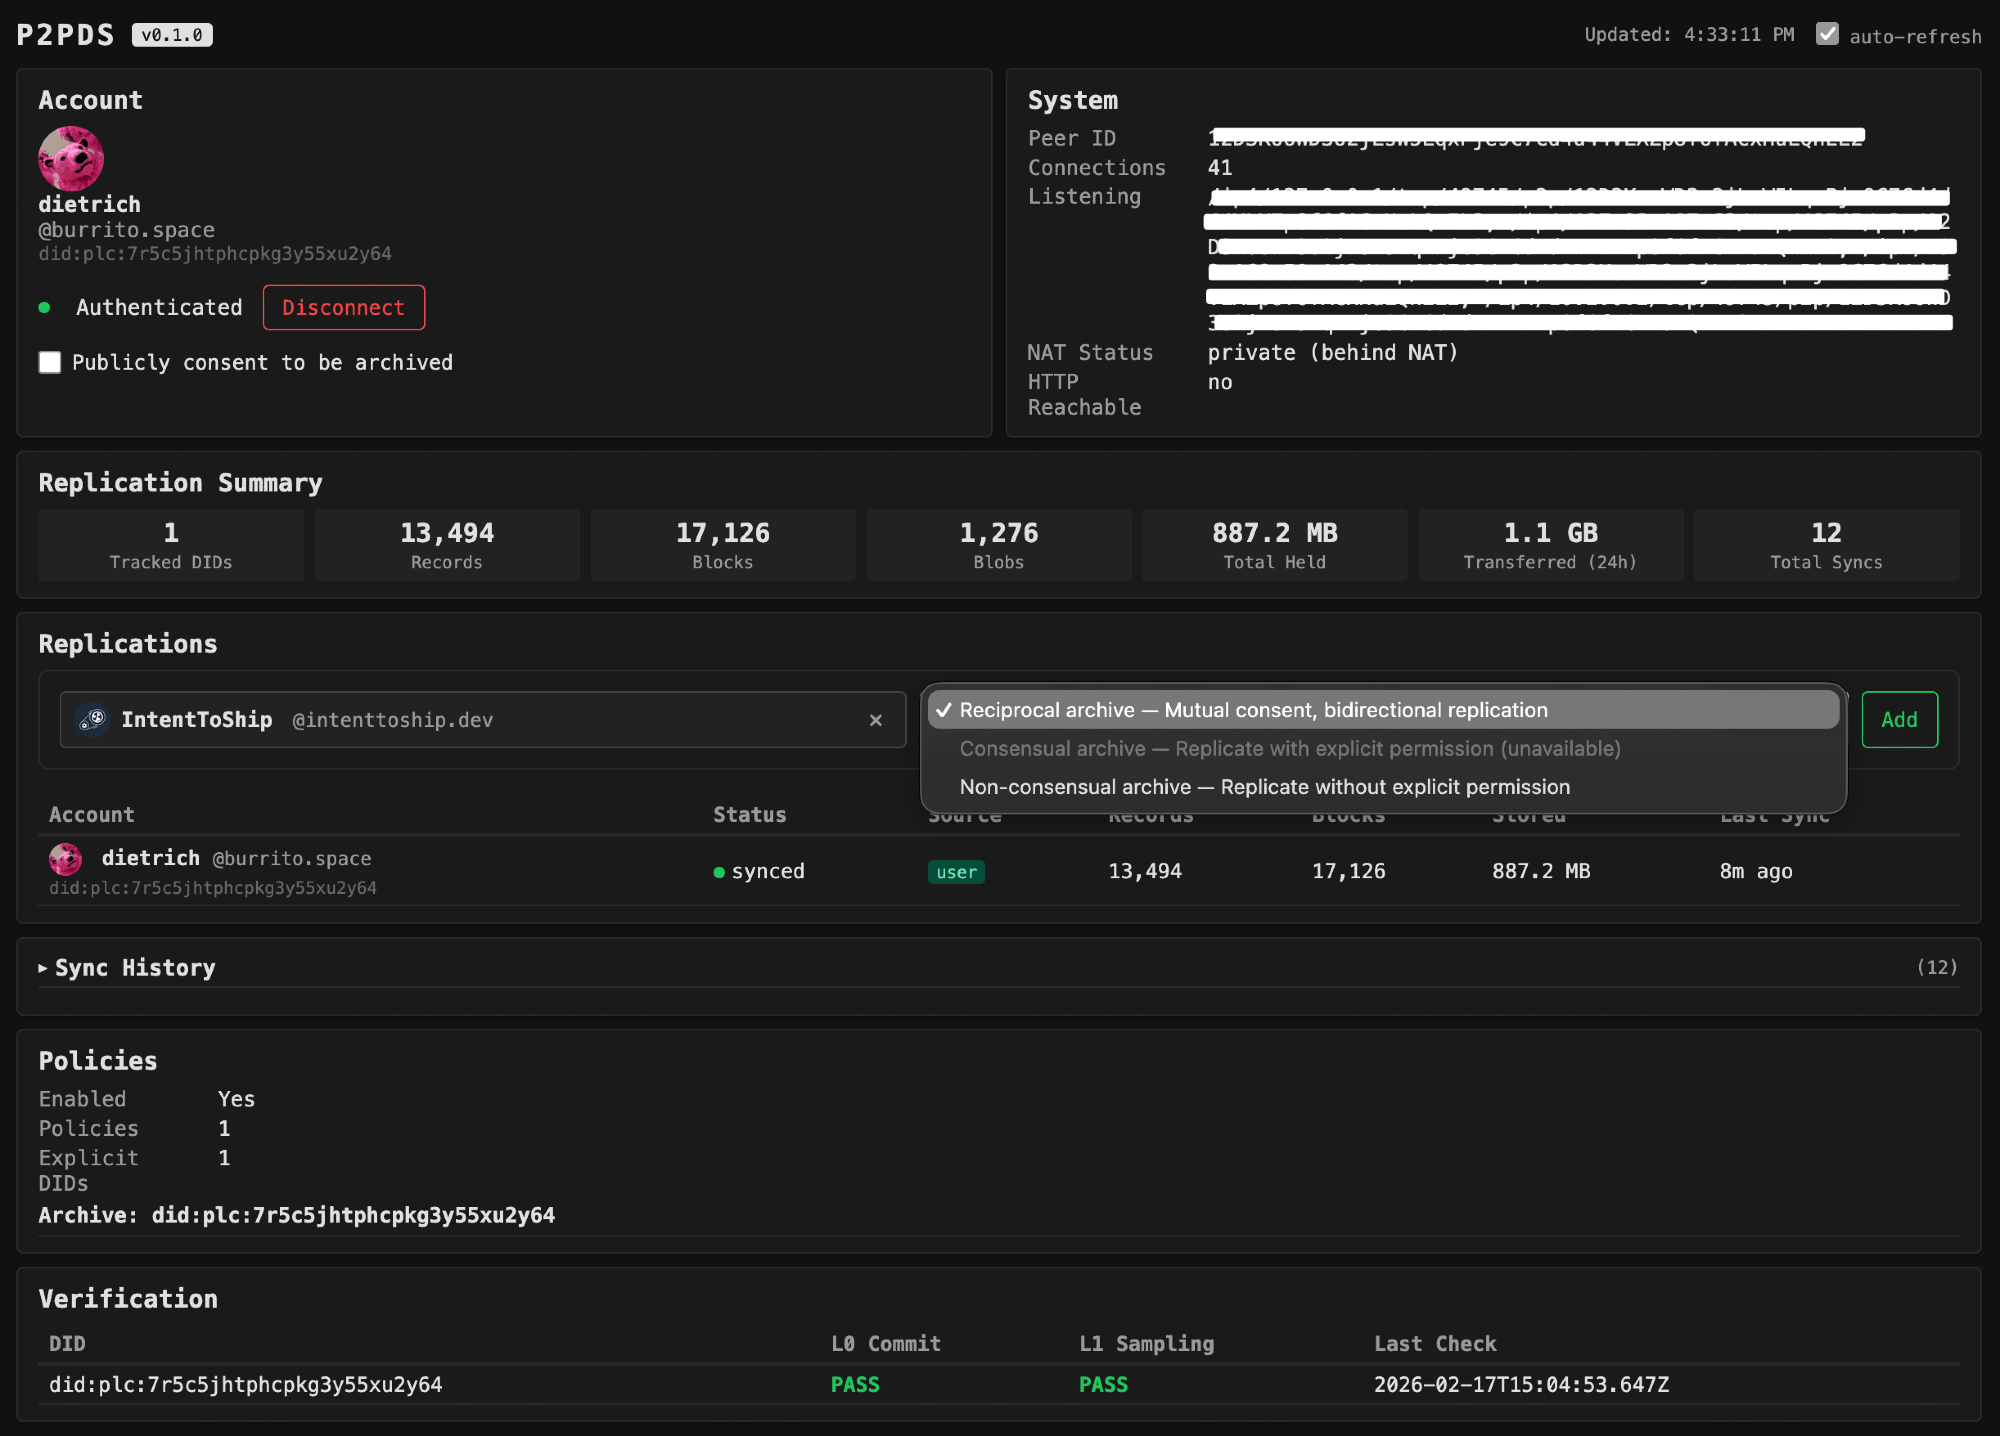This screenshot has height=1436, width=2000.
Task: Click the user source badge
Action: (956, 872)
